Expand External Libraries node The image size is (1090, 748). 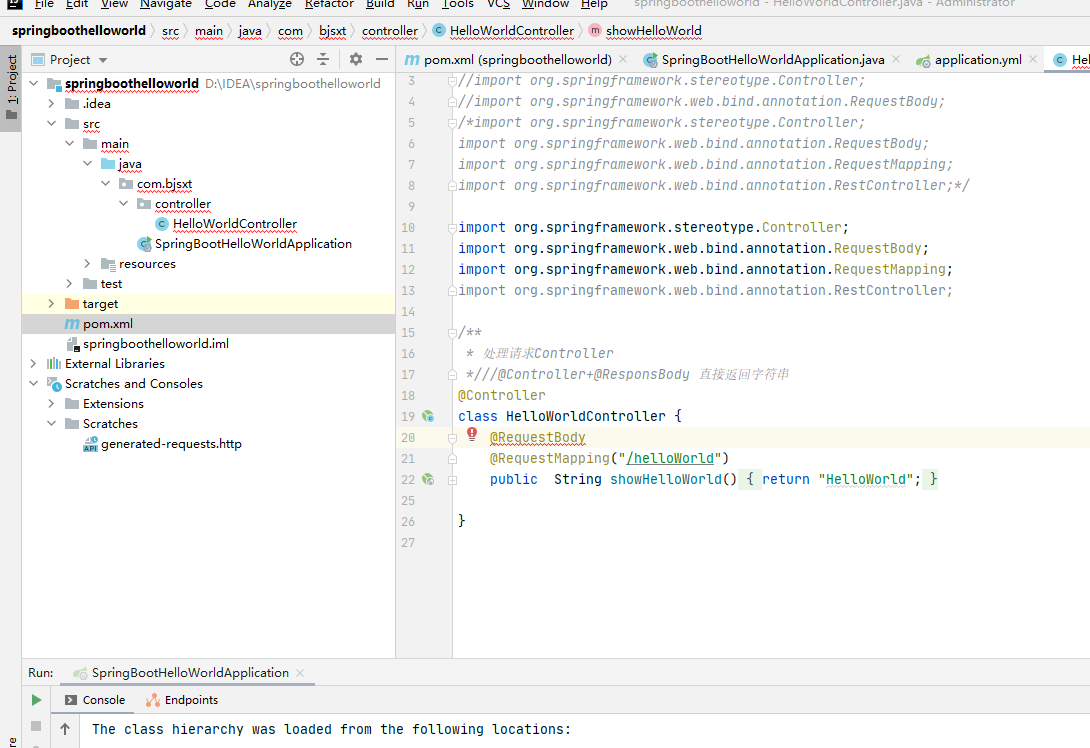pos(33,364)
